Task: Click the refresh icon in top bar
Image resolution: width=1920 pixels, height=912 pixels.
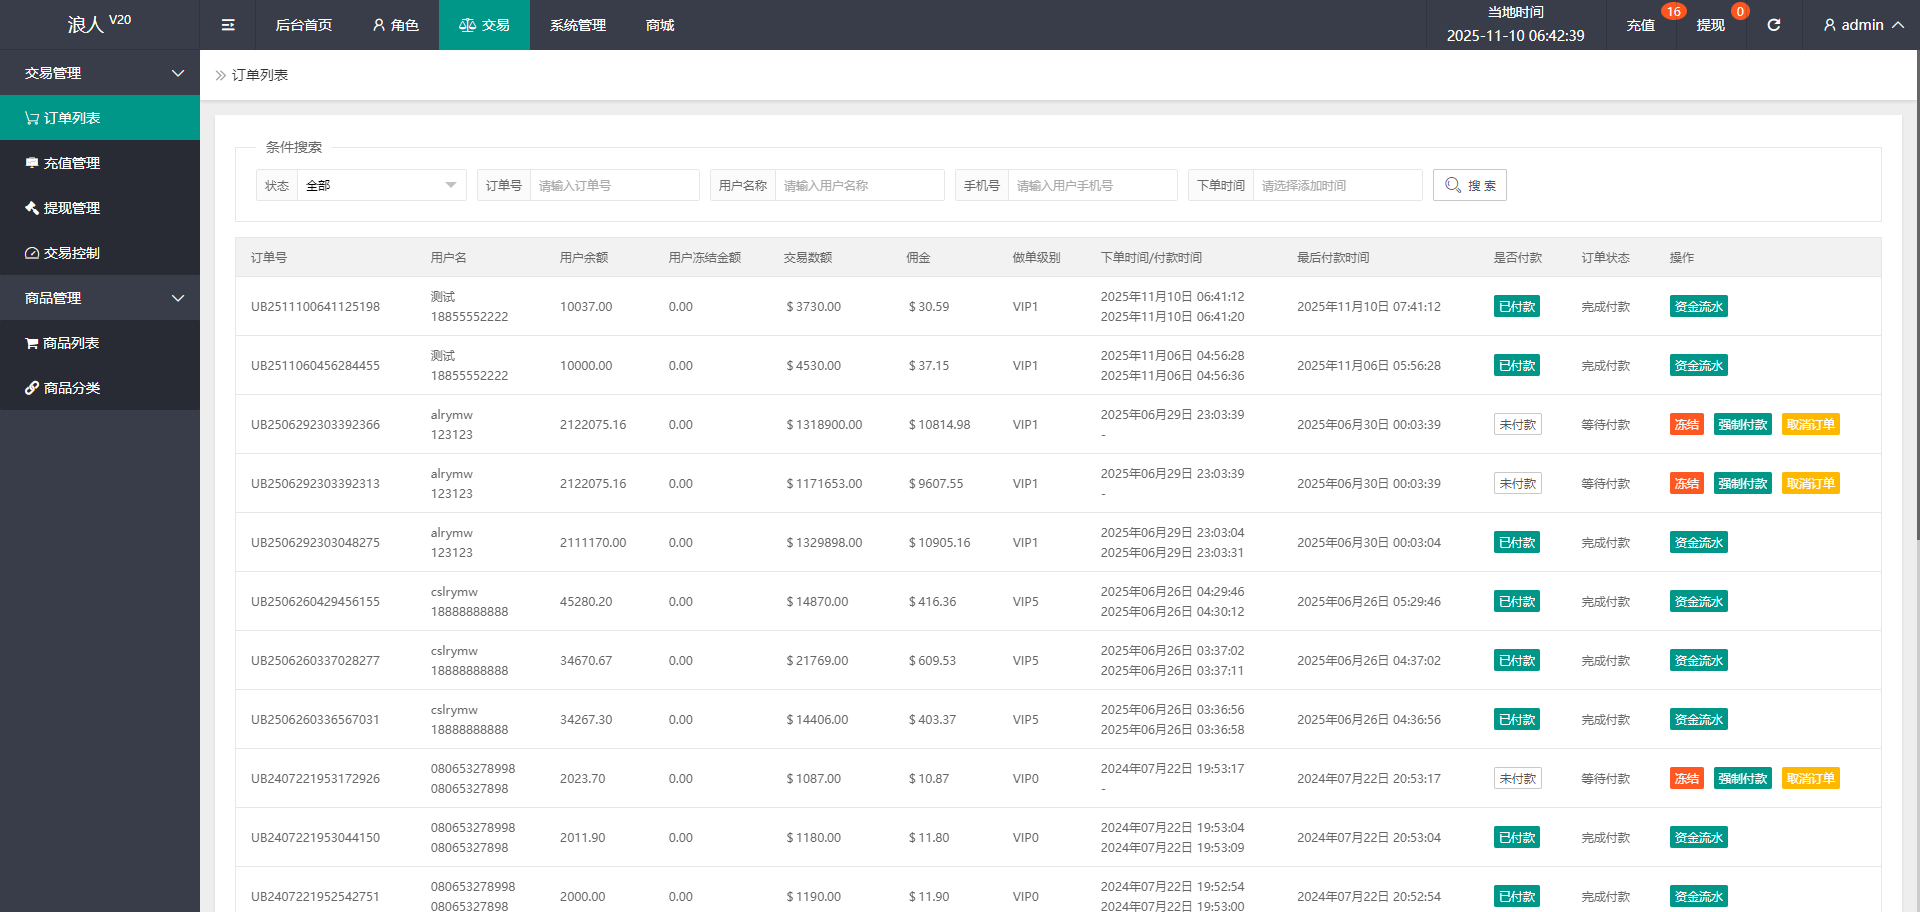Action: pos(1773,25)
